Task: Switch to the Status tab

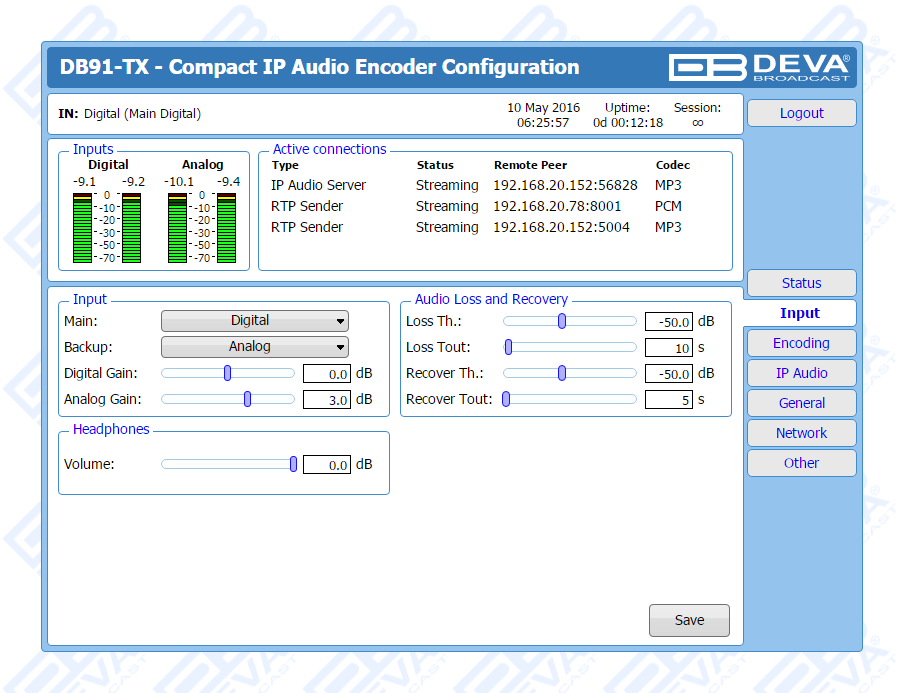Action: (x=801, y=283)
